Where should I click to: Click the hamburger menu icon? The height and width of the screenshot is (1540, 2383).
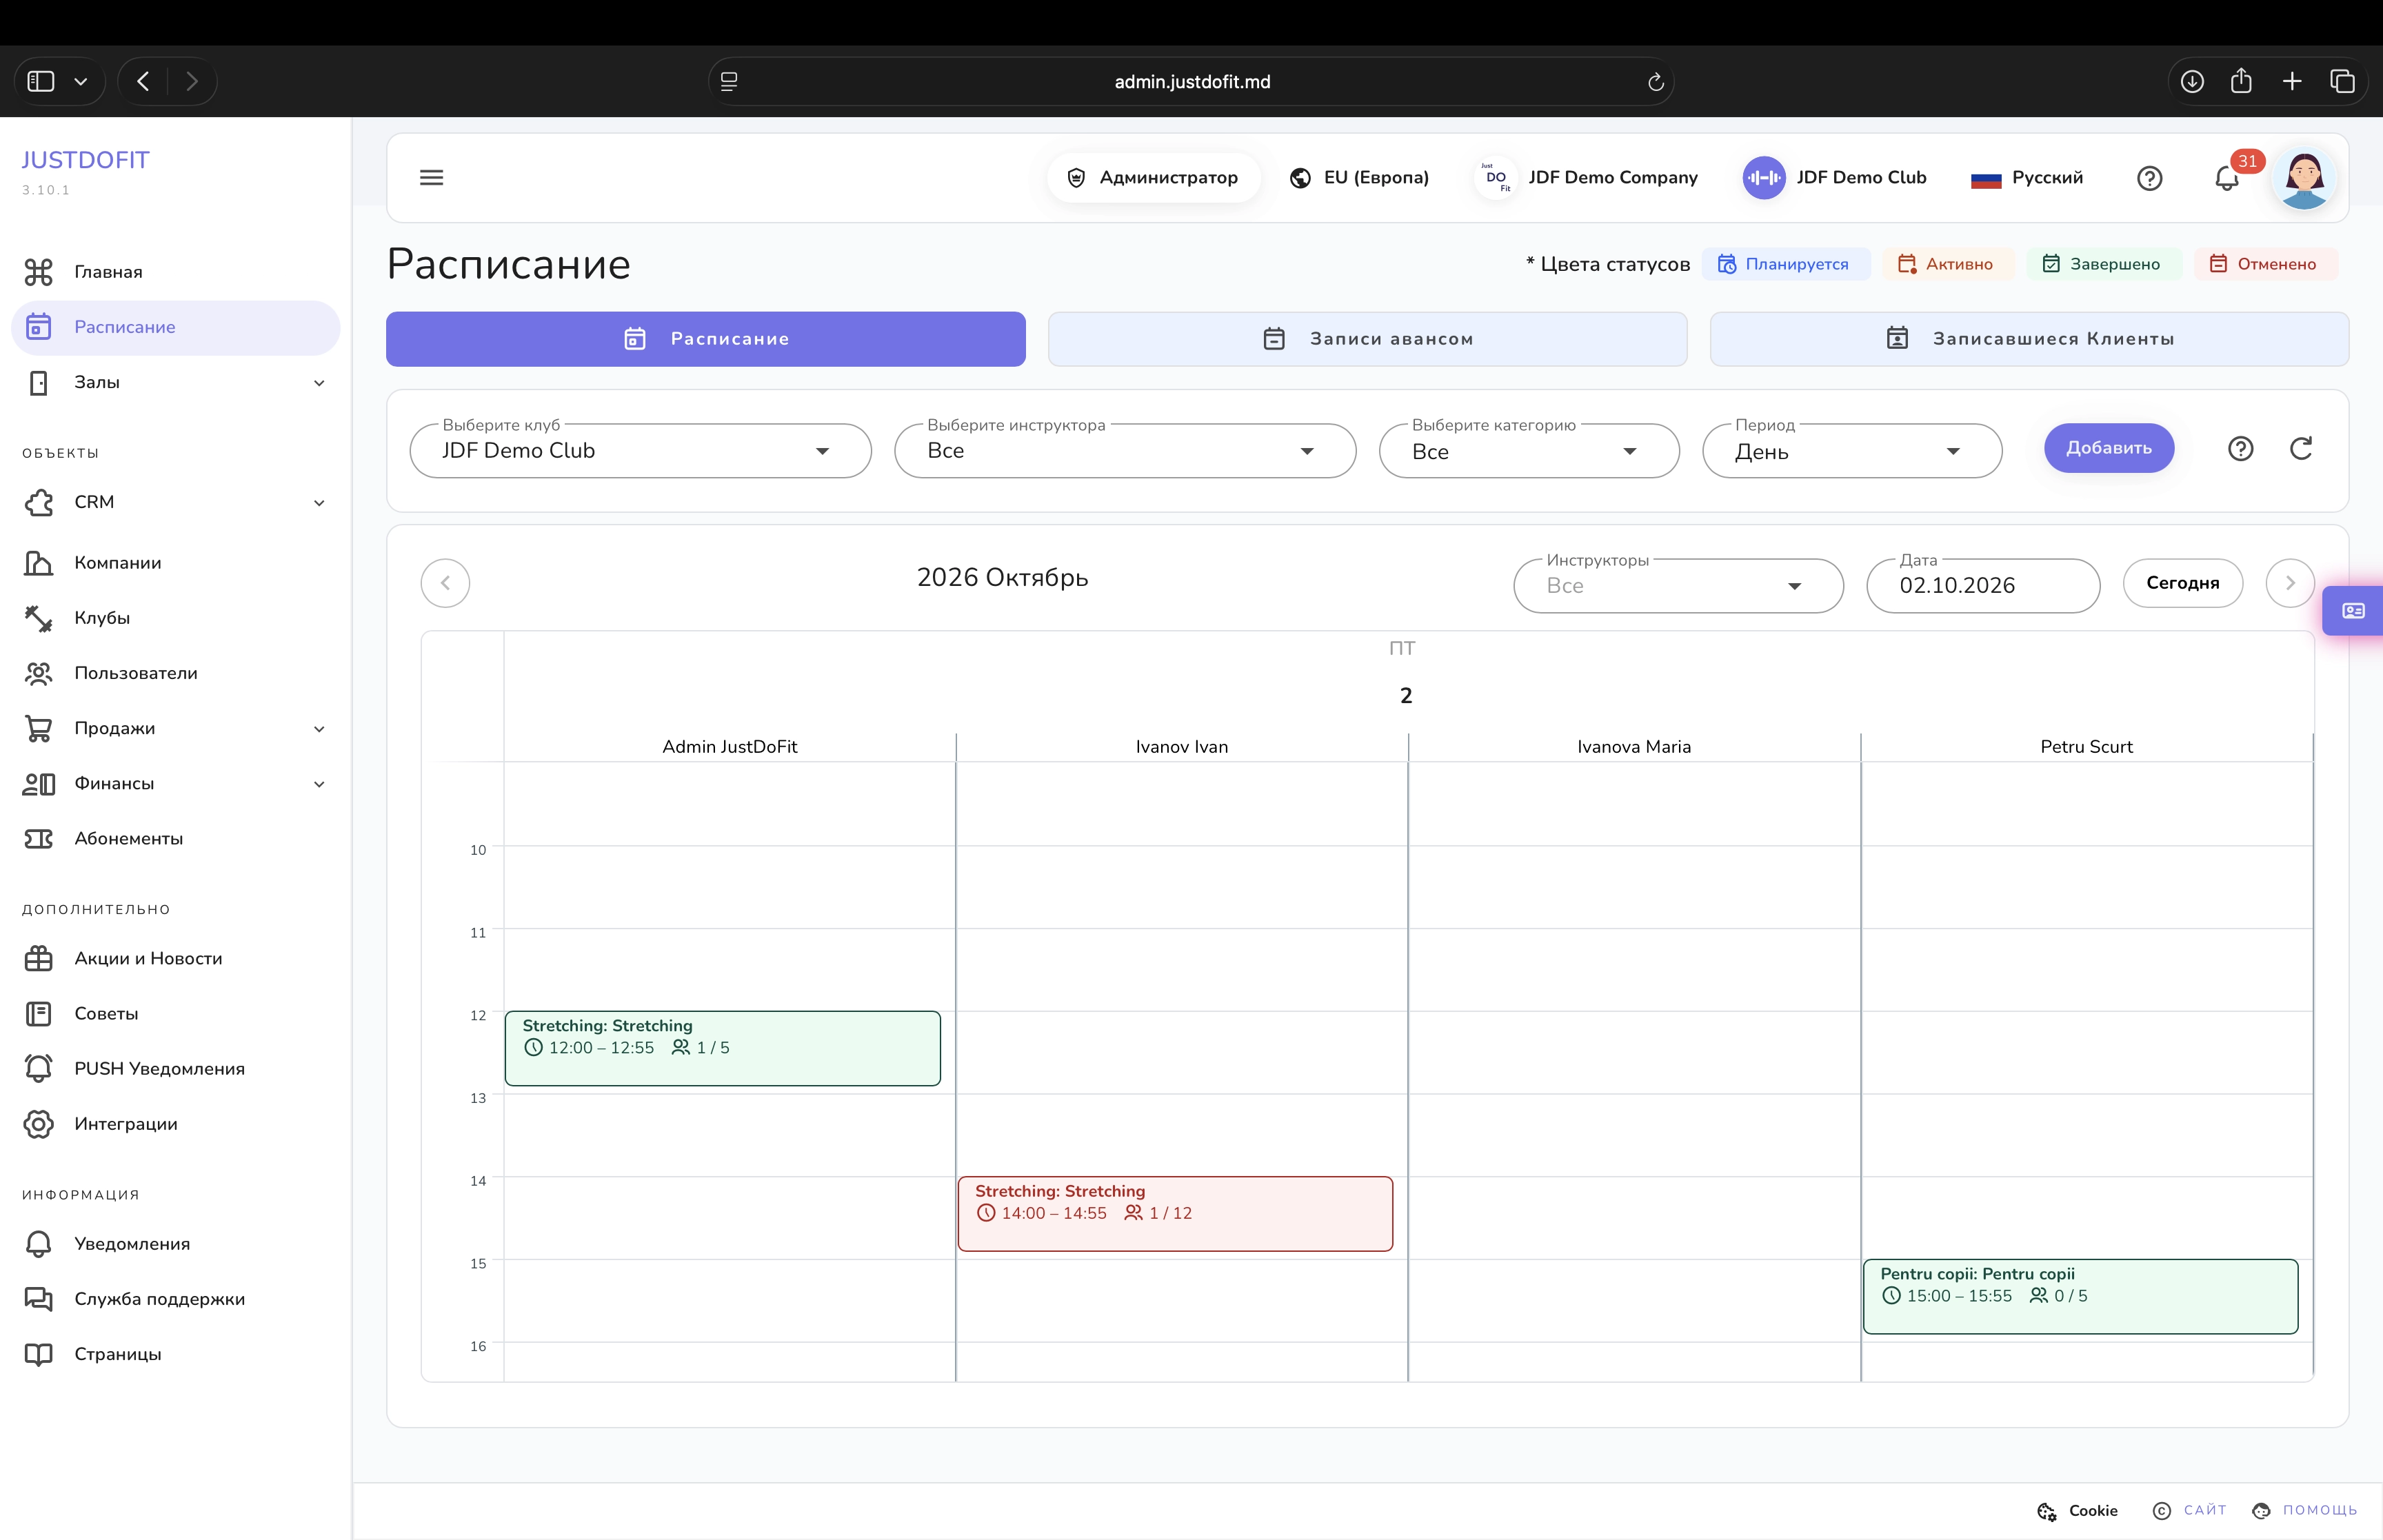pyautogui.click(x=431, y=177)
